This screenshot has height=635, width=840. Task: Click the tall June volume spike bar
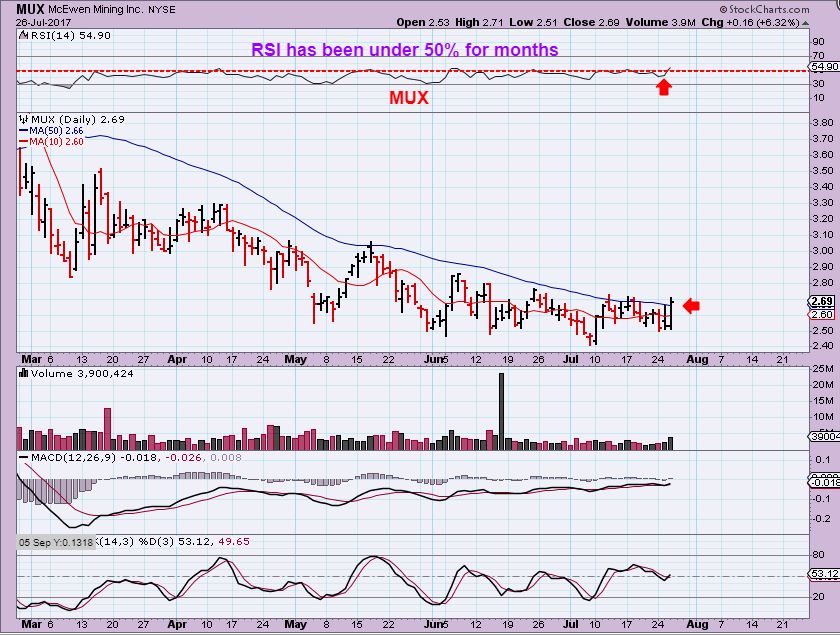(x=501, y=411)
